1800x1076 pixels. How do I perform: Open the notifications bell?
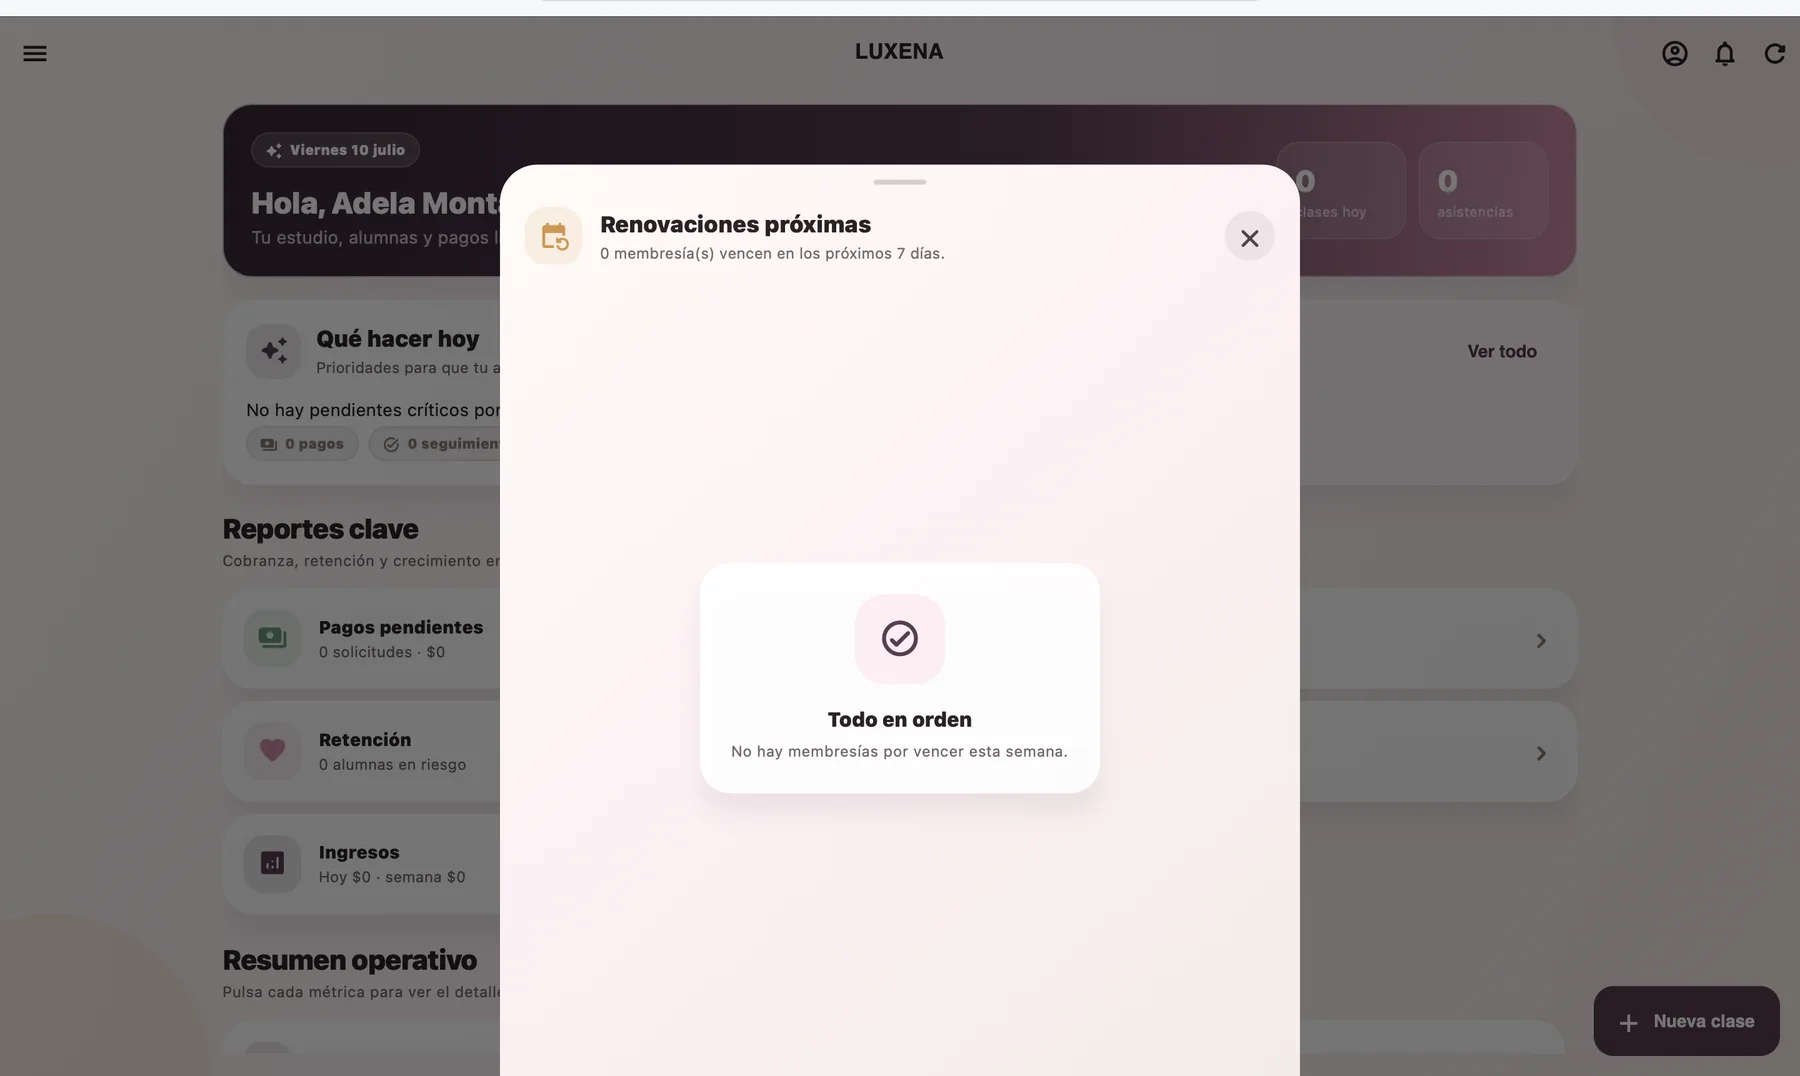click(1725, 53)
